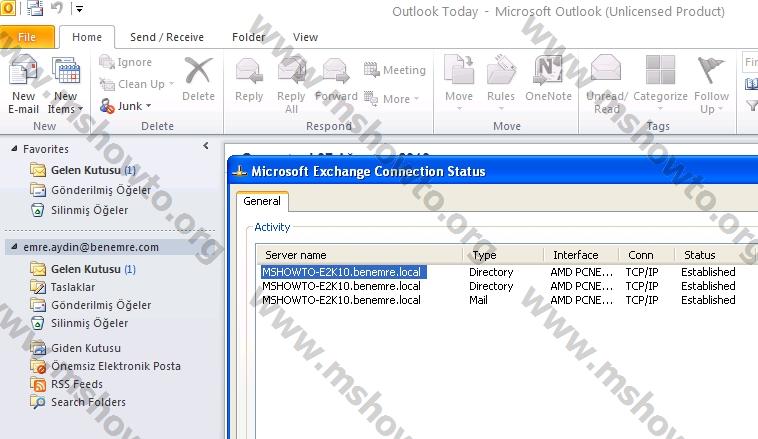The image size is (758, 439).
Task: Click the address book icon at ribbon edge
Action: click(x=751, y=84)
